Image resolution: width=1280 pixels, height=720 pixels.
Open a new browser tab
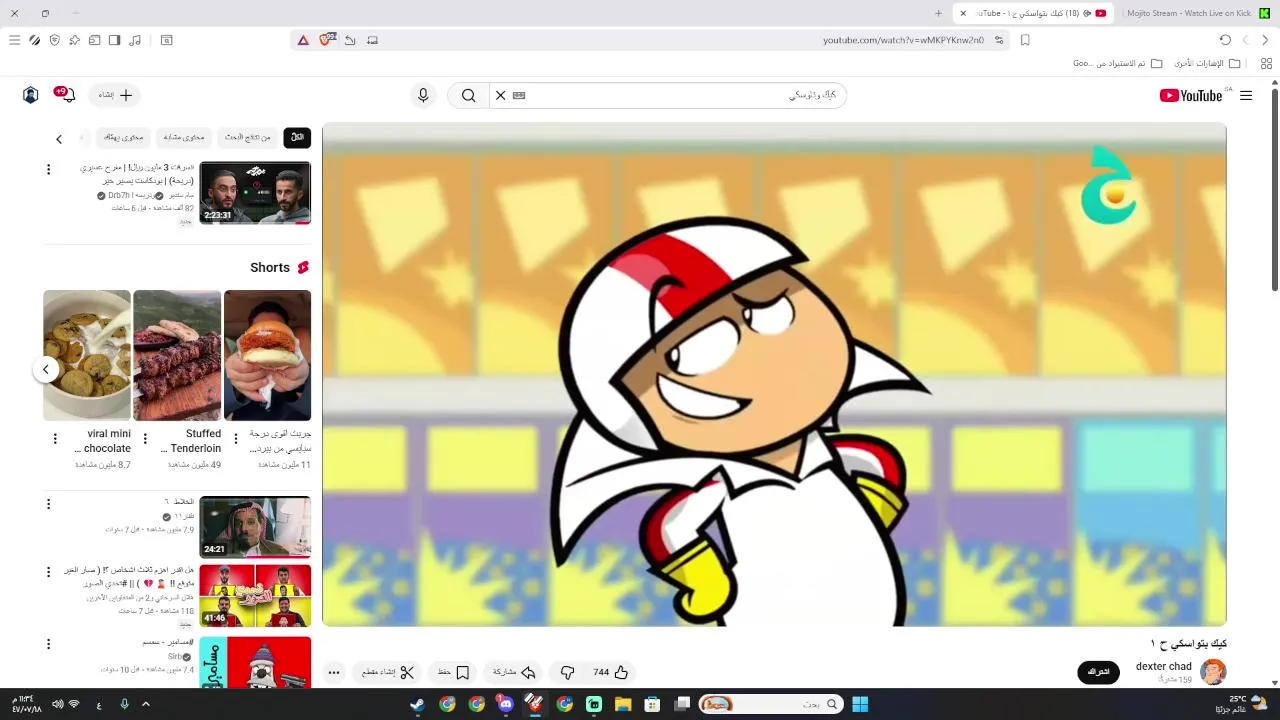click(938, 13)
